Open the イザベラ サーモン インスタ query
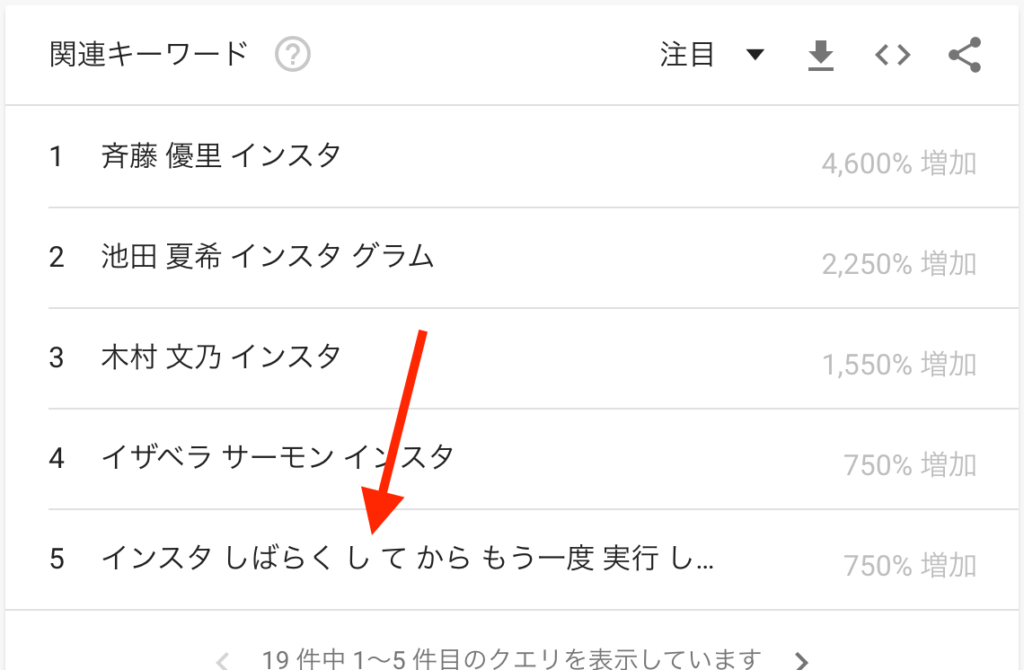The height and width of the screenshot is (670, 1024). coord(277,457)
